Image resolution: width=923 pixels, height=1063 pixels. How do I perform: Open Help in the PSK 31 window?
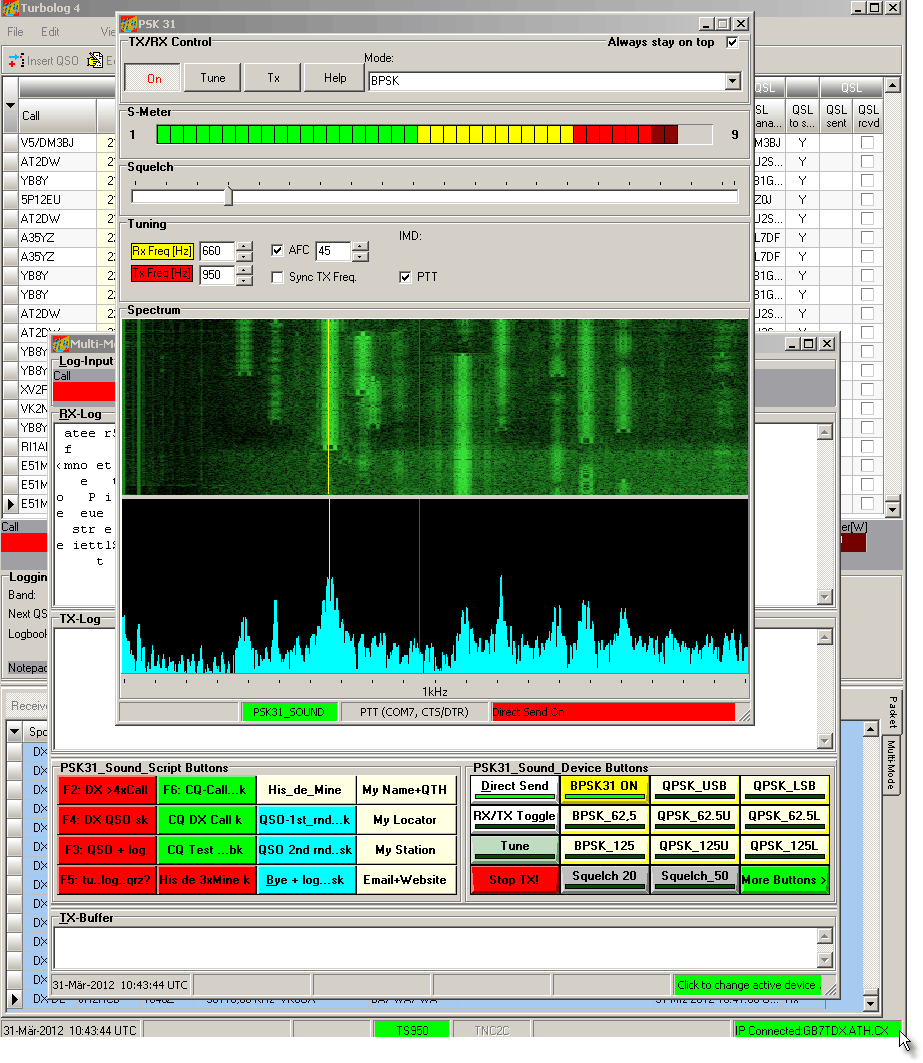coord(334,78)
